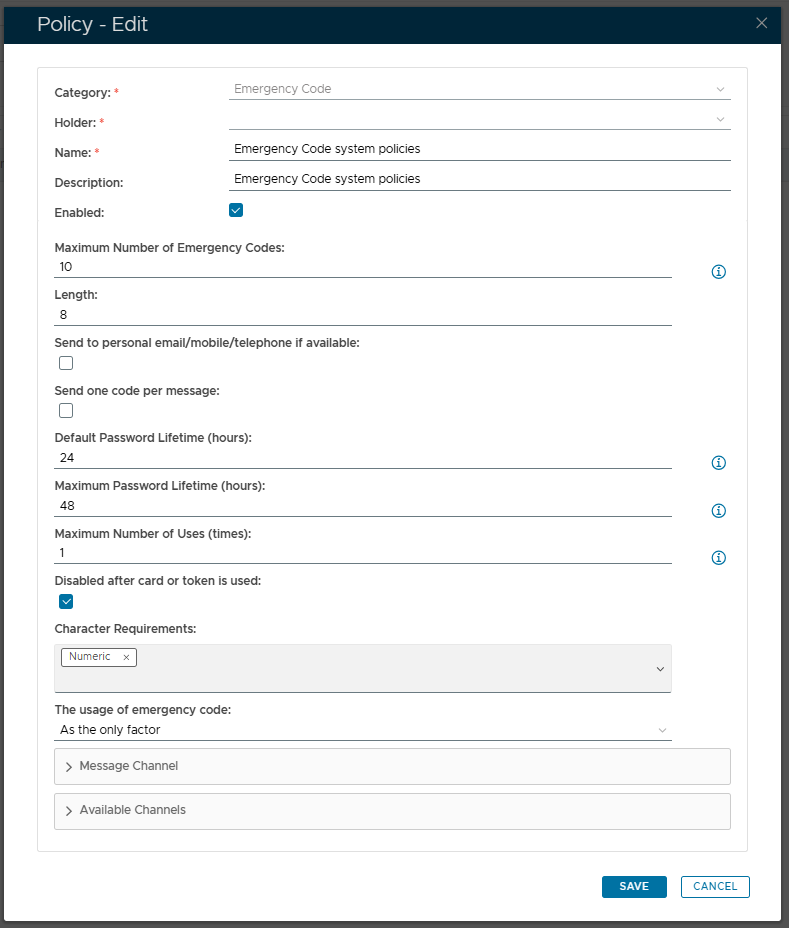This screenshot has height=928, width=789.
Task: Click the Length input field
Action: pos(362,315)
